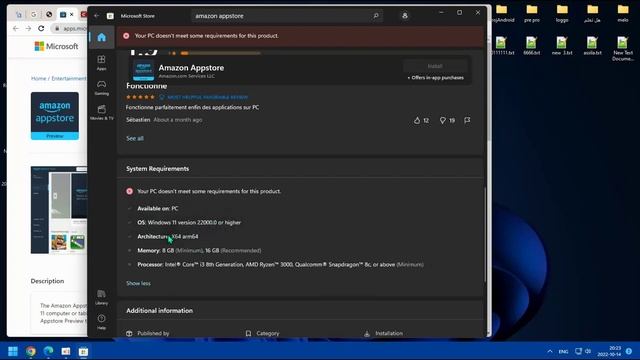Collapse requirements with Show less
The width and height of the screenshot is (640, 360).
138,283
